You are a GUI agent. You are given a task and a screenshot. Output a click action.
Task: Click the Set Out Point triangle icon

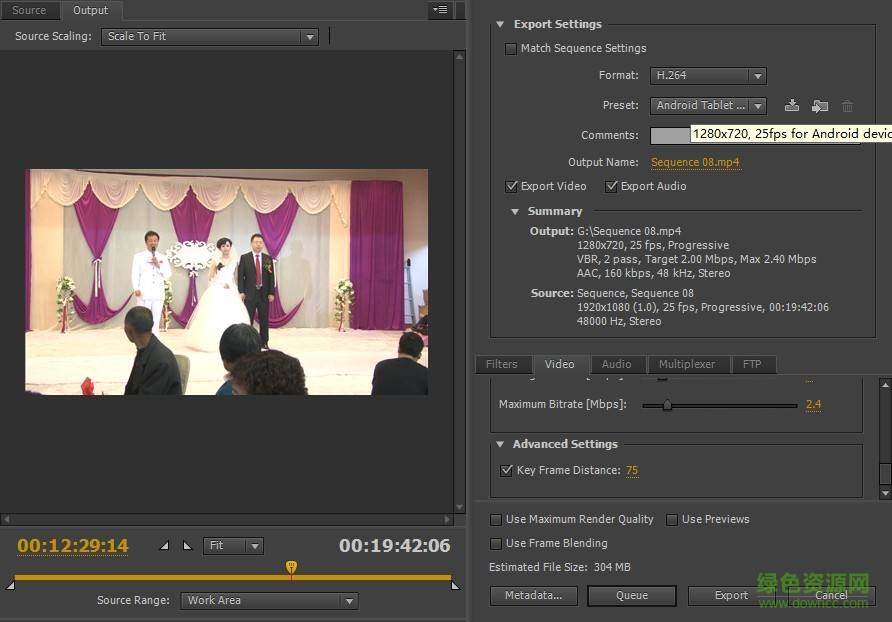[x=187, y=546]
